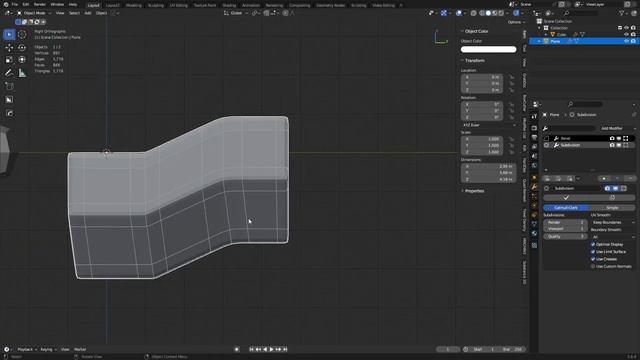640x360 pixels.
Task: Expand the Cube item in outliner
Action: (x=546, y=35)
